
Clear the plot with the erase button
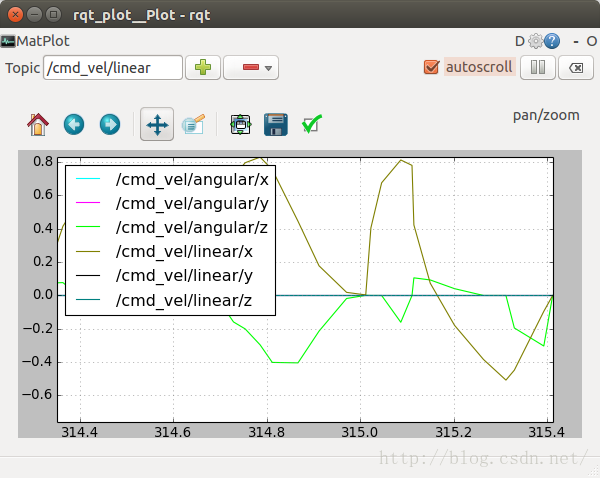[576, 67]
